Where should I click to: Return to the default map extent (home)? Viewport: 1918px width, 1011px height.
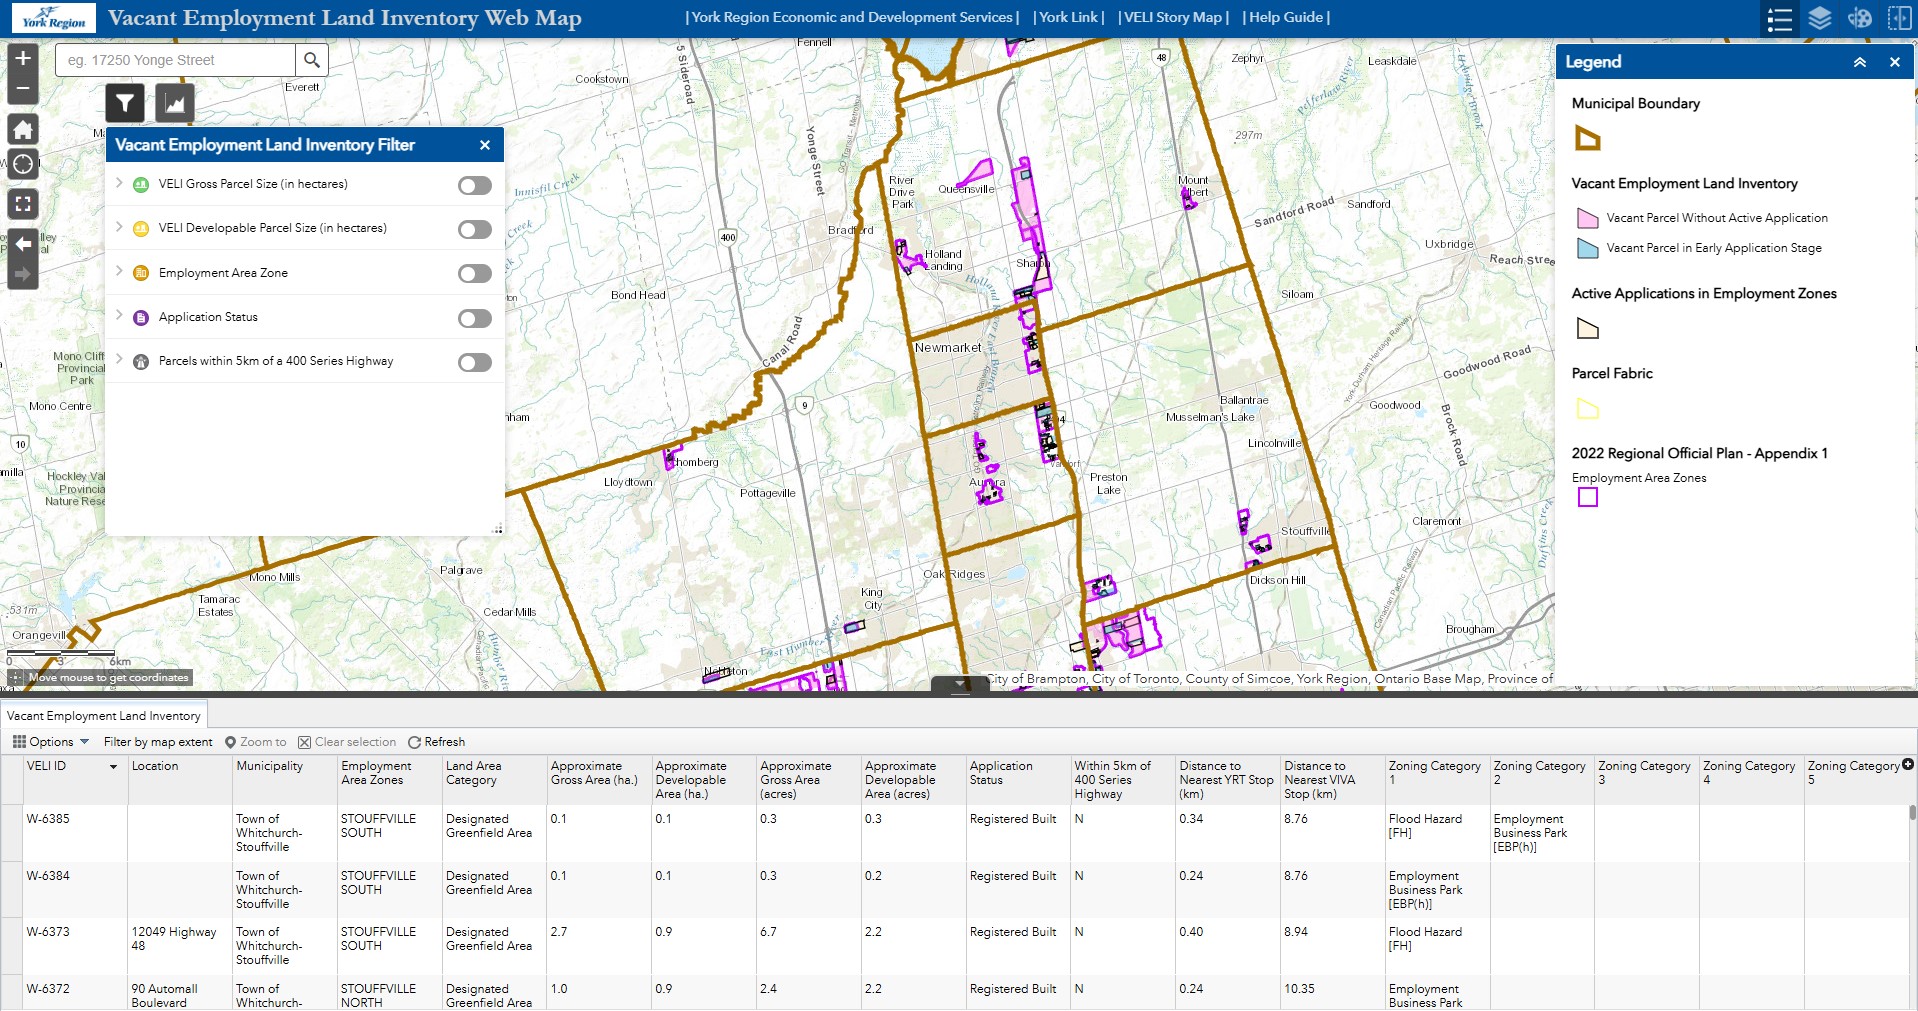coord(23,129)
